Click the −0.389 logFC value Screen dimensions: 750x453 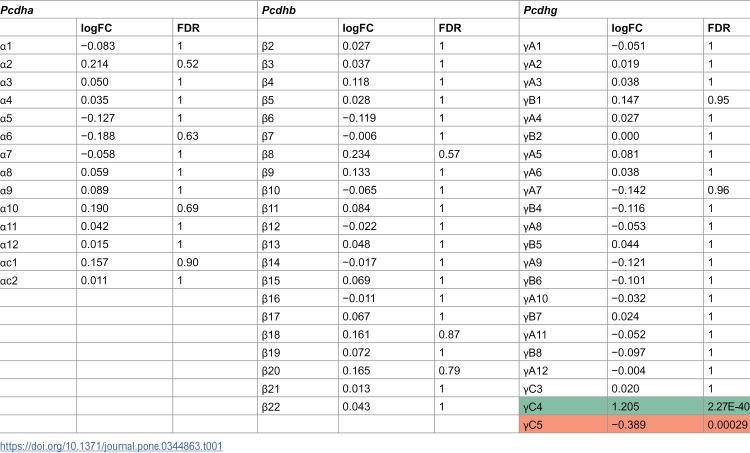pos(628,425)
